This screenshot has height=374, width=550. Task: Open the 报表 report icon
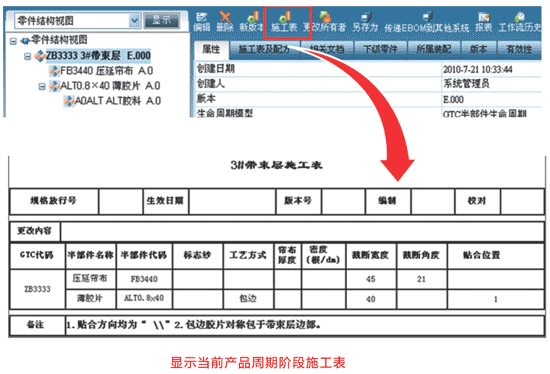[x=484, y=22]
